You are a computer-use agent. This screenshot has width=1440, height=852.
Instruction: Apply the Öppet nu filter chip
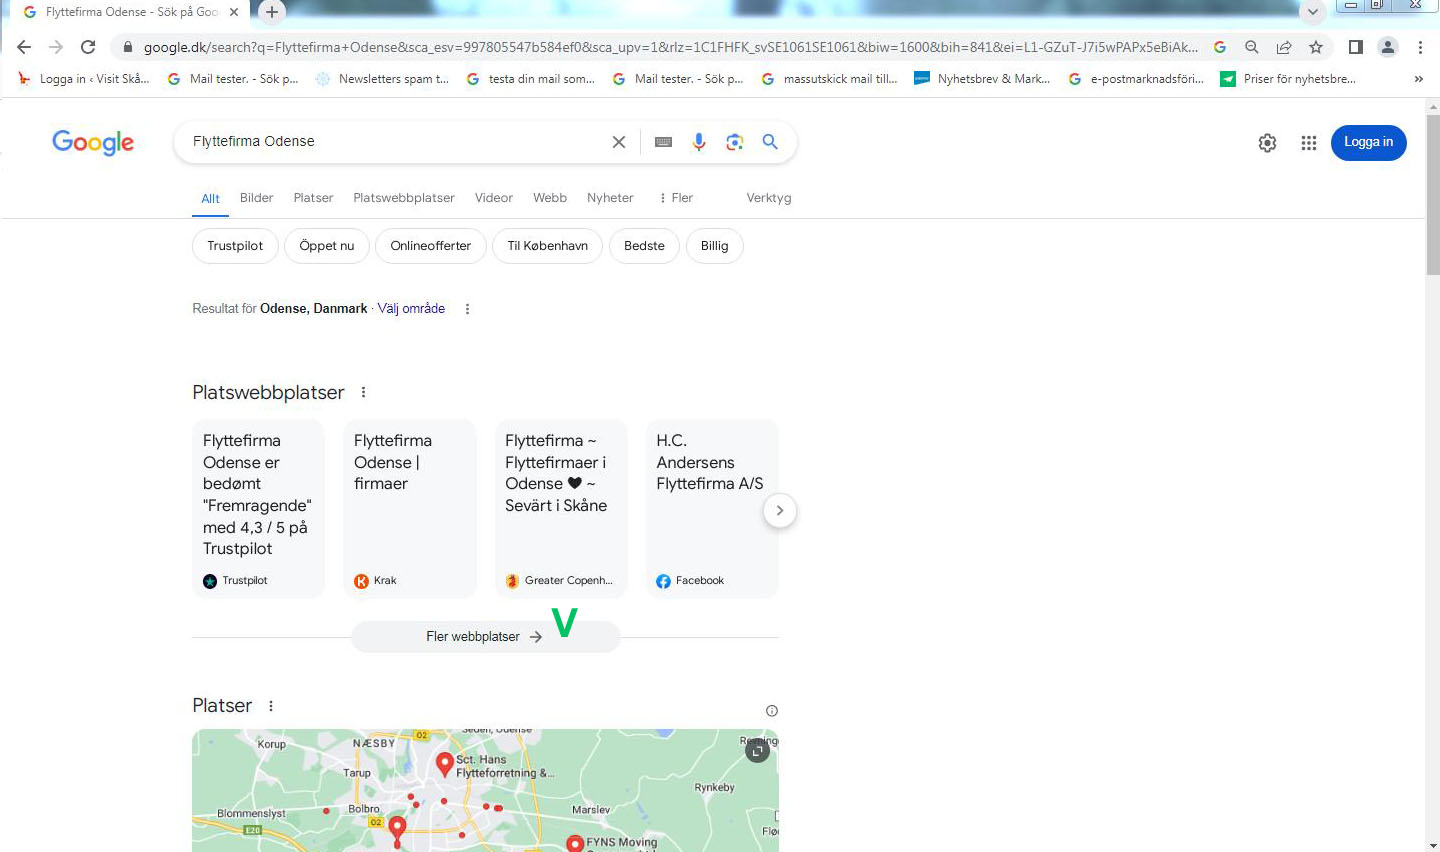pos(327,246)
